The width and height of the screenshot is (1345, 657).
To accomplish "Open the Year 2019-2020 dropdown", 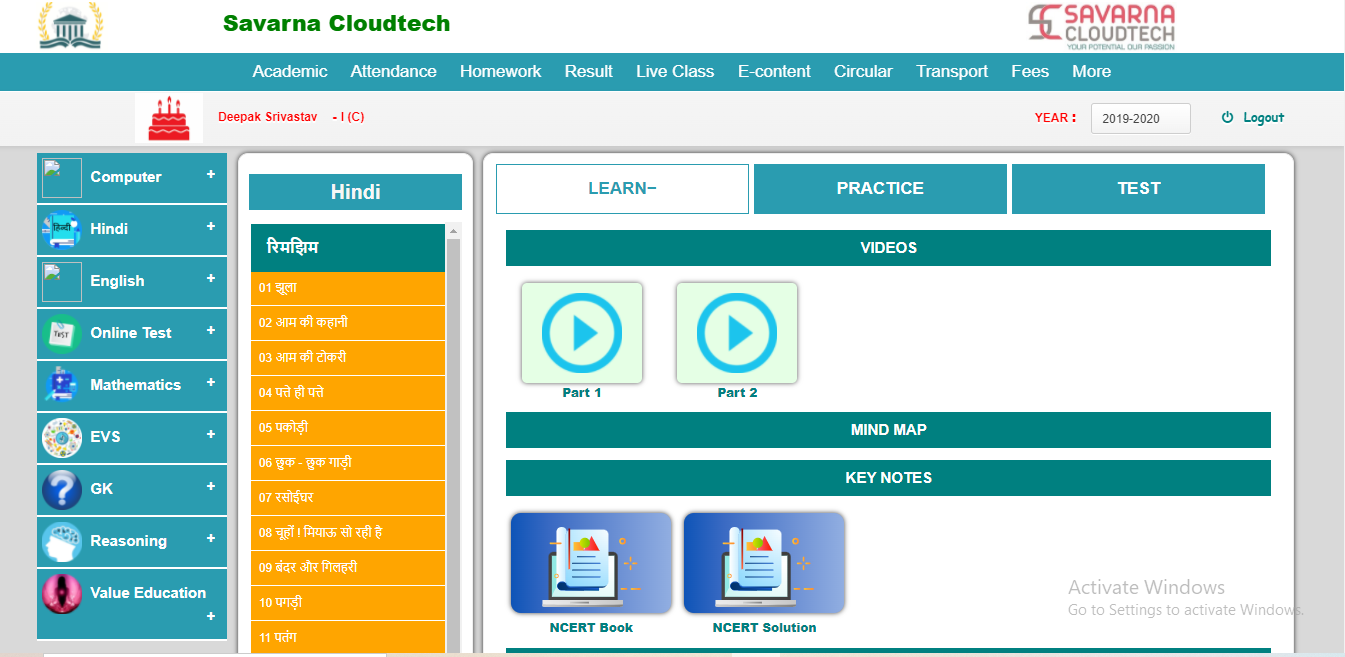I will point(1140,118).
